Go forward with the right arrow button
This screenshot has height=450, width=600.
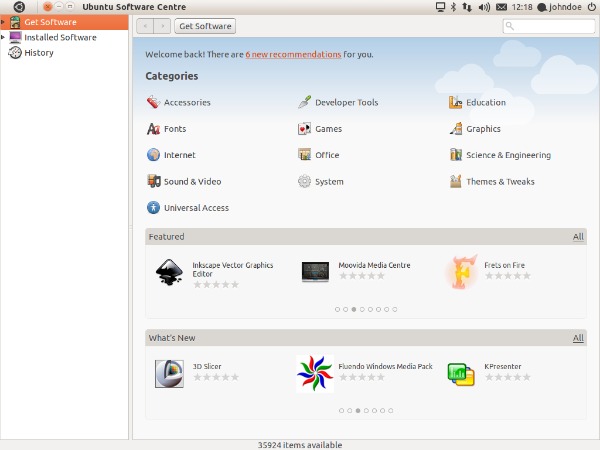tap(162, 26)
